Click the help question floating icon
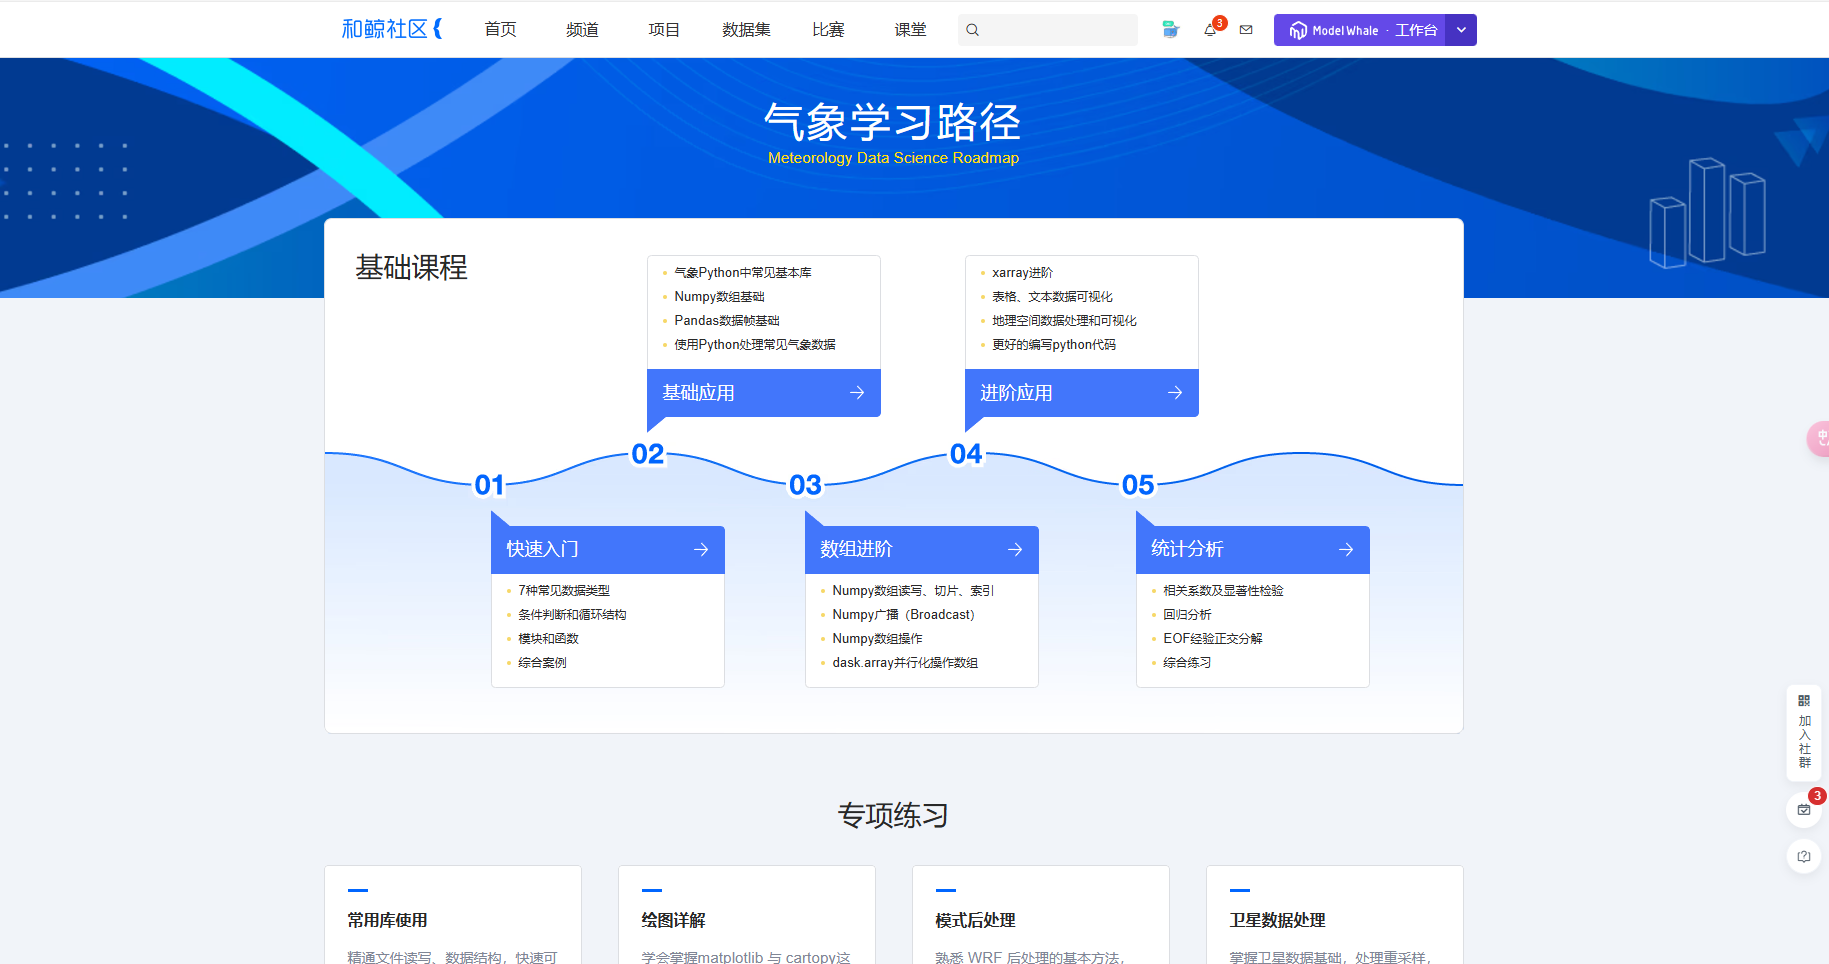This screenshot has height=964, width=1829. pyautogui.click(x=1803, y=856)
